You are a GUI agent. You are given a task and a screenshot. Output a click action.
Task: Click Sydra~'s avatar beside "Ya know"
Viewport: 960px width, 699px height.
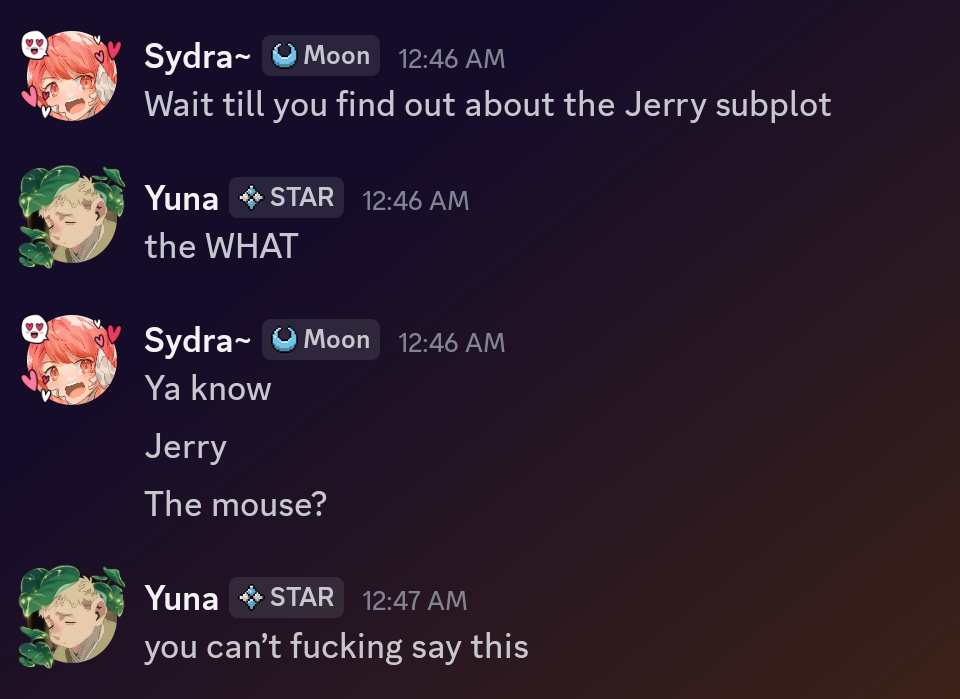tap(70, 358)
